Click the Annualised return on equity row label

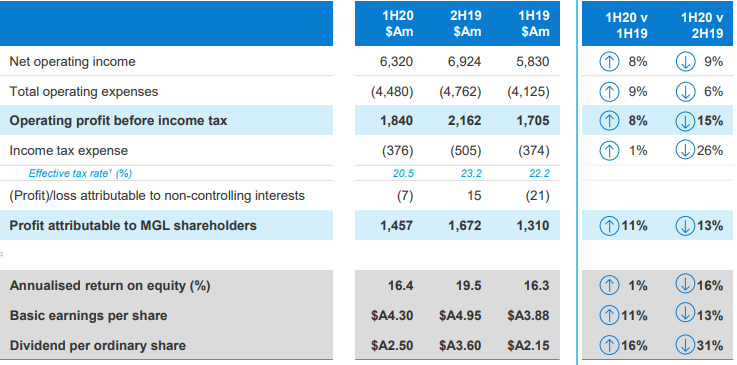coord(110,286)
